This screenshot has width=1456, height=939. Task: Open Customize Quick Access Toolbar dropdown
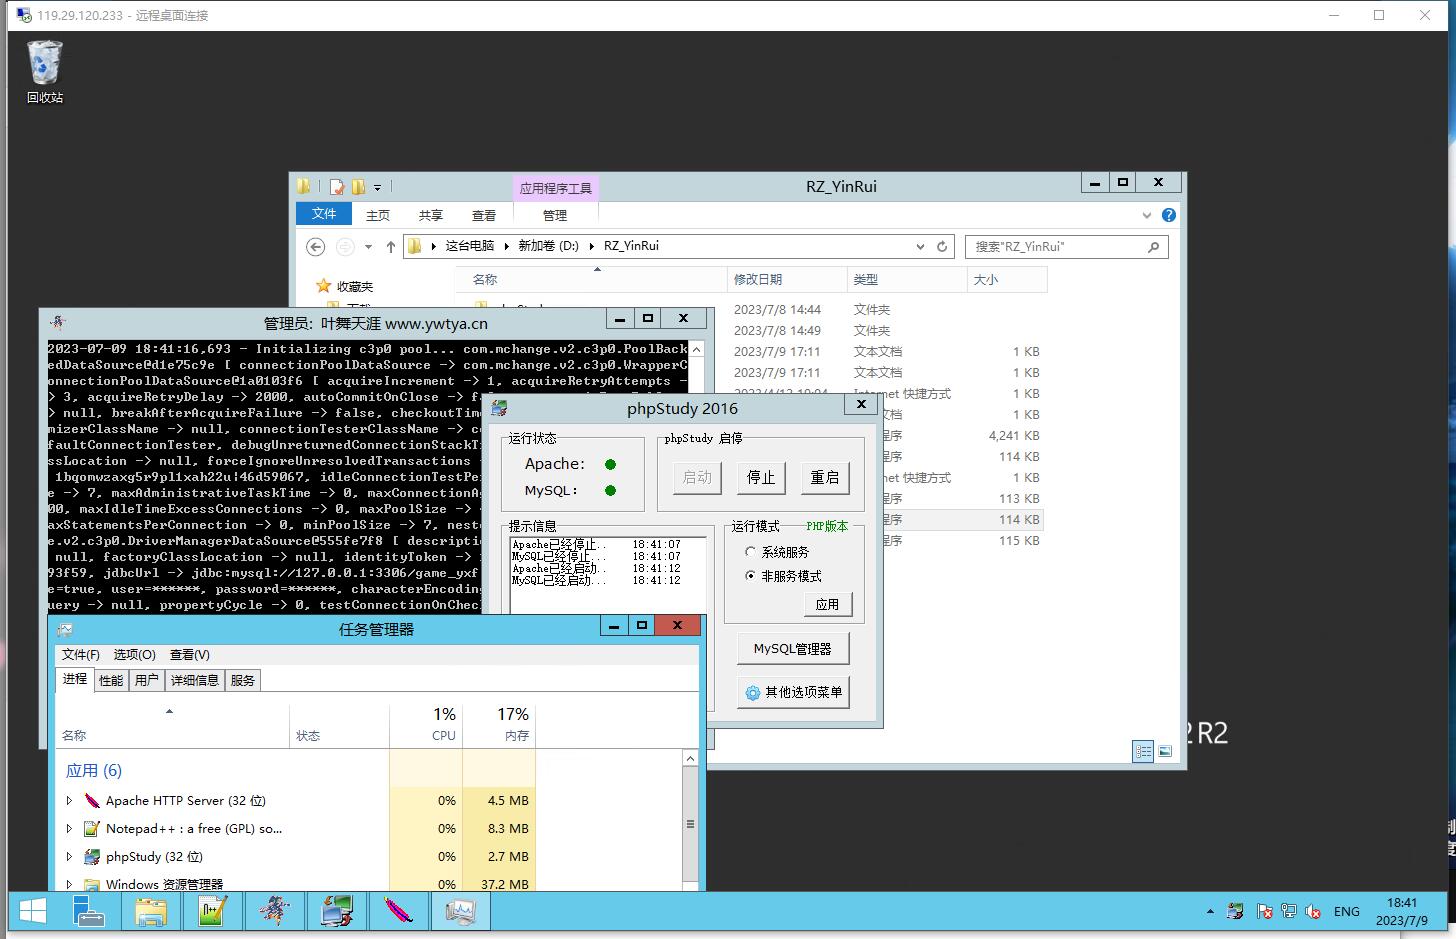coord(377,187)
